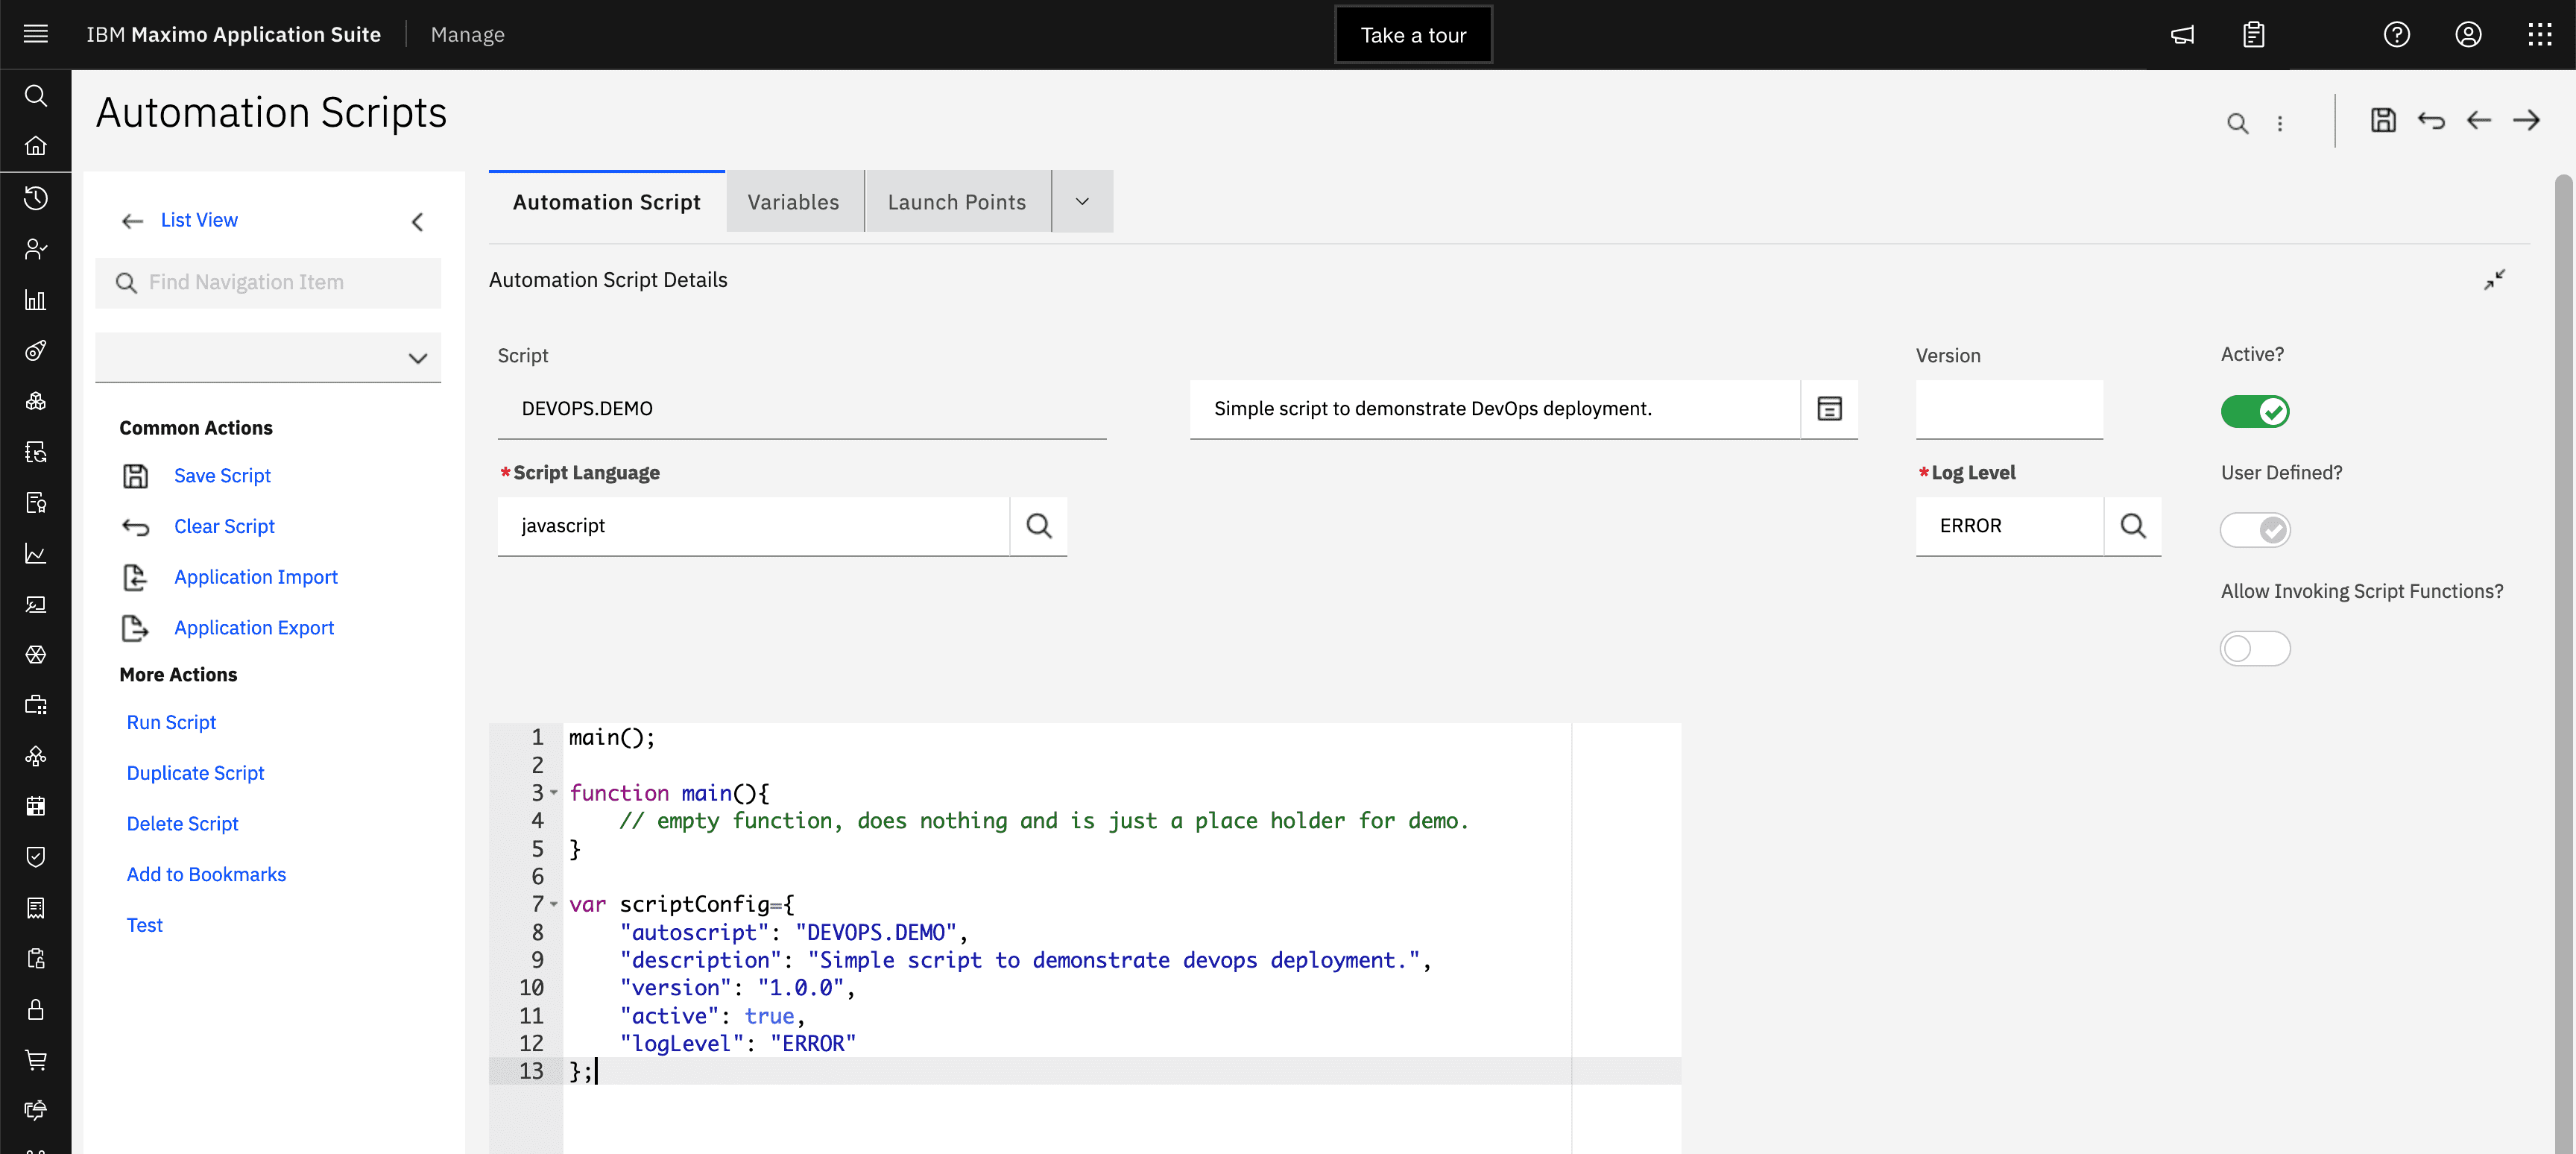This screenshot has width=2576, height=1154.
Task: Click the Script name field DEVOPS.DEMO
Action: [x=801, y=408]
